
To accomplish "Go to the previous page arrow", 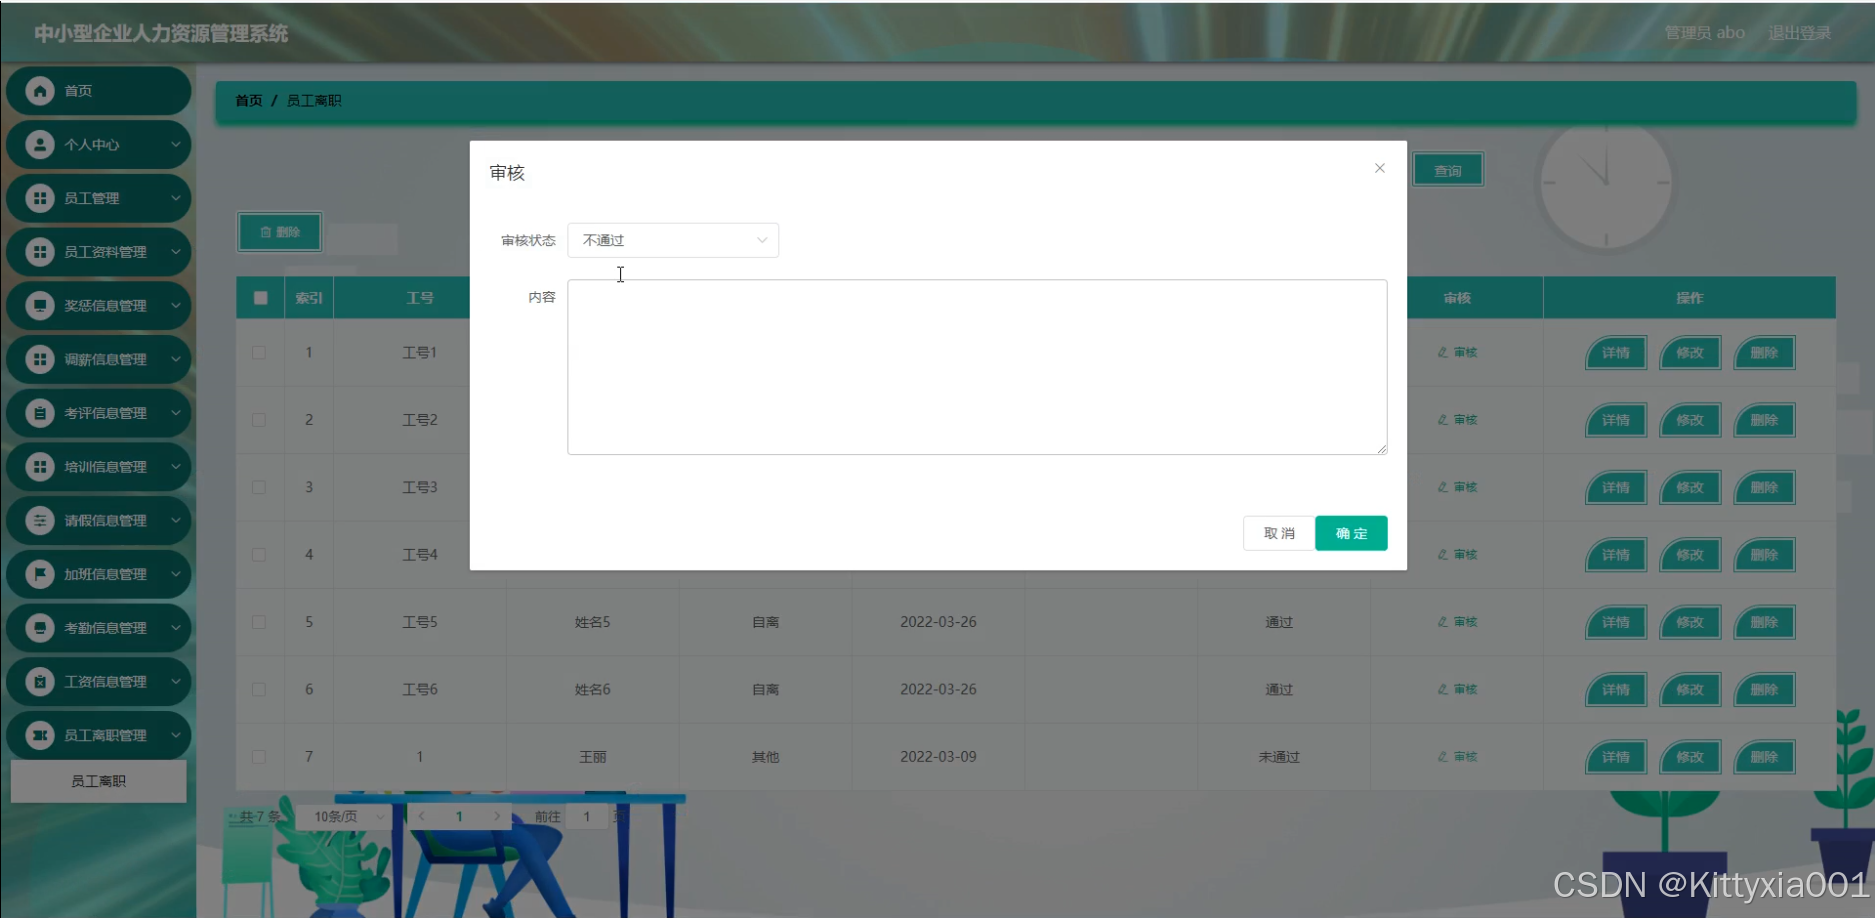I will pos(422,817).
